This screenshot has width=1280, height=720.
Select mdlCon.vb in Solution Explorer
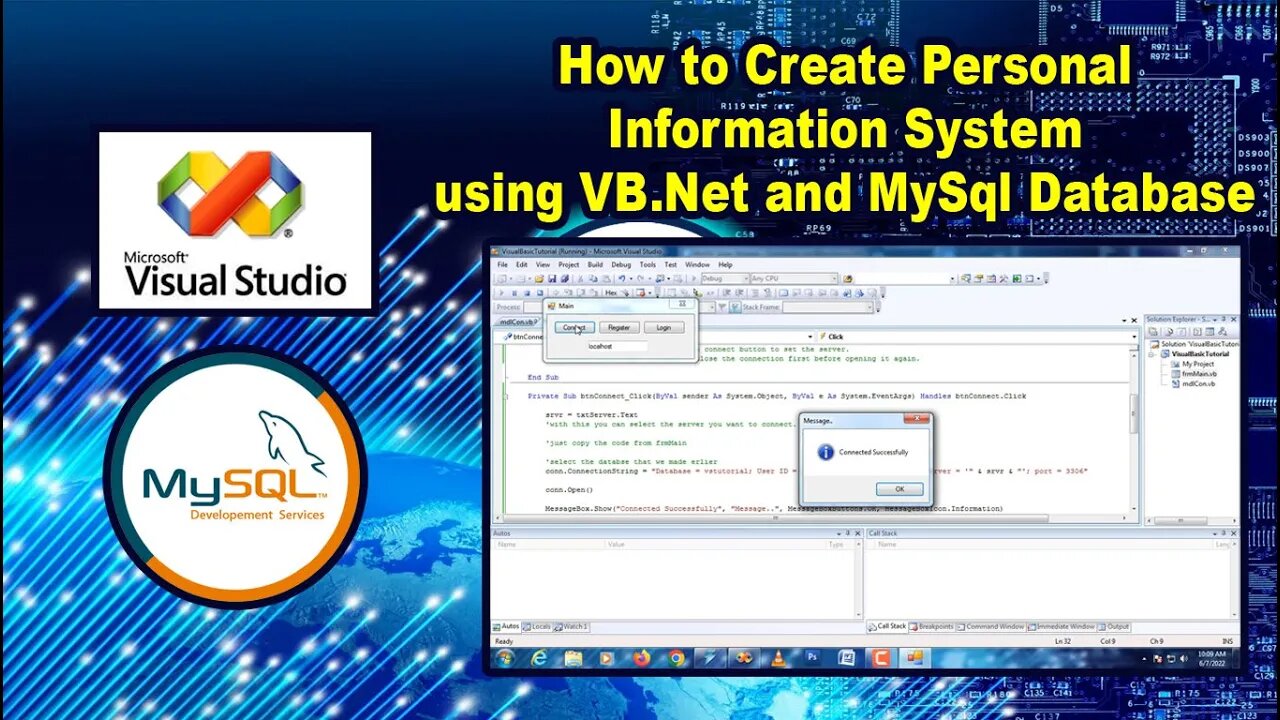[1199, 383]
